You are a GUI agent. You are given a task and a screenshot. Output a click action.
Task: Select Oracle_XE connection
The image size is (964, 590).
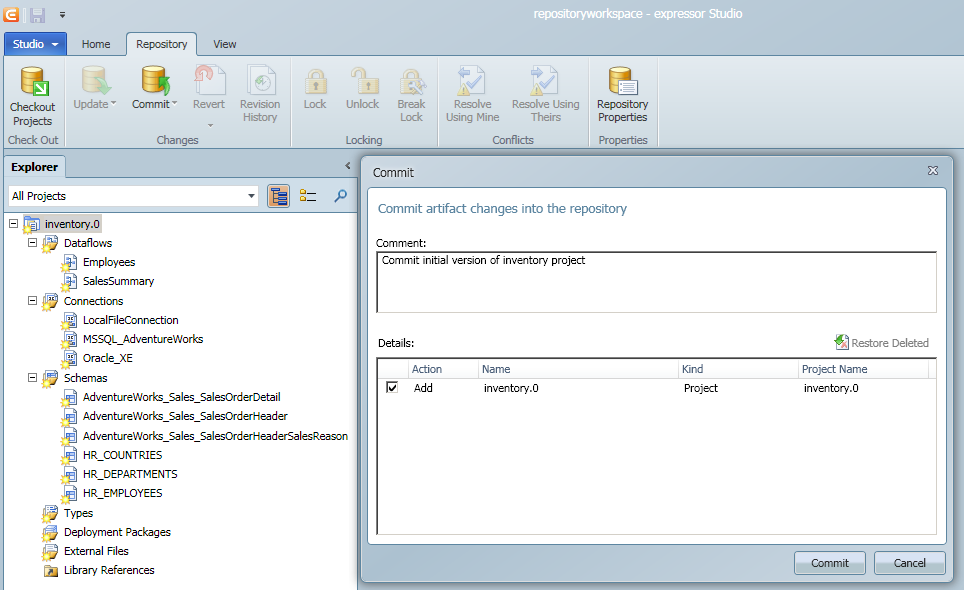point(108,358)
